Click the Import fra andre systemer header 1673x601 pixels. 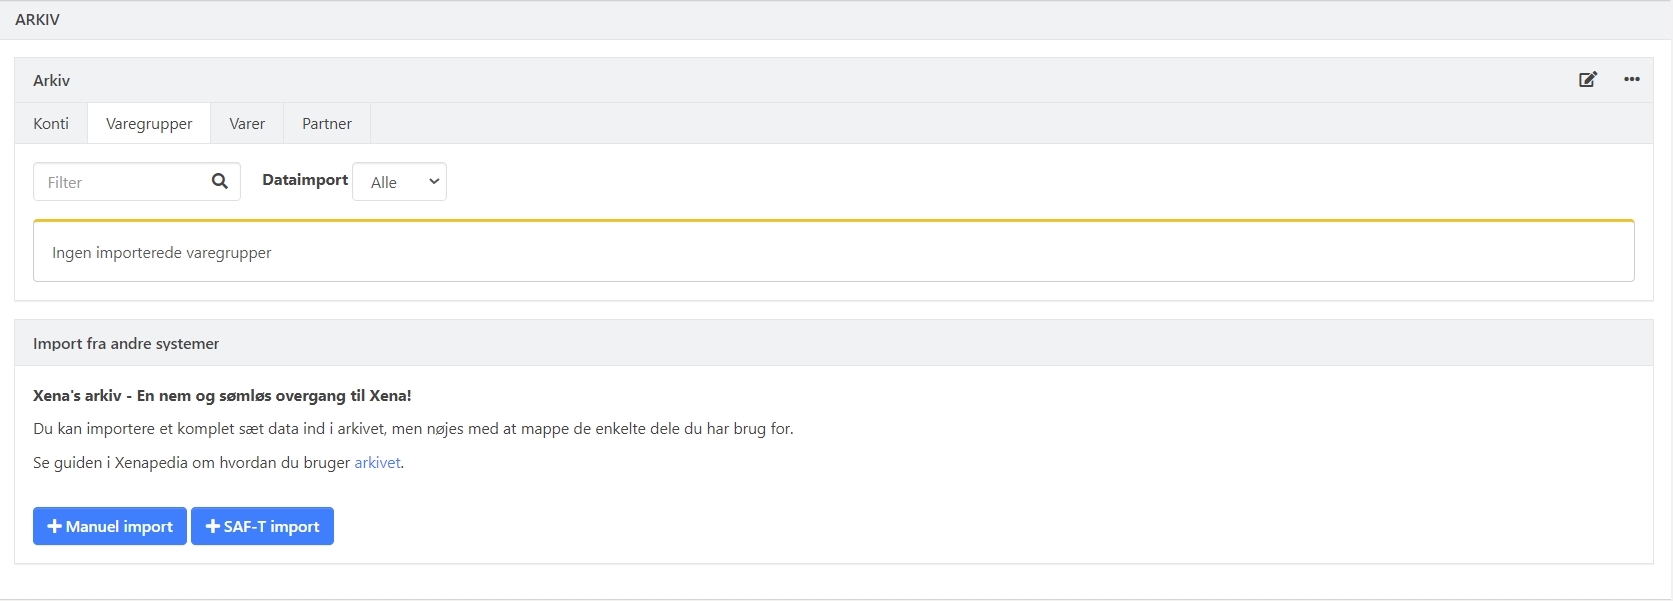126,344
